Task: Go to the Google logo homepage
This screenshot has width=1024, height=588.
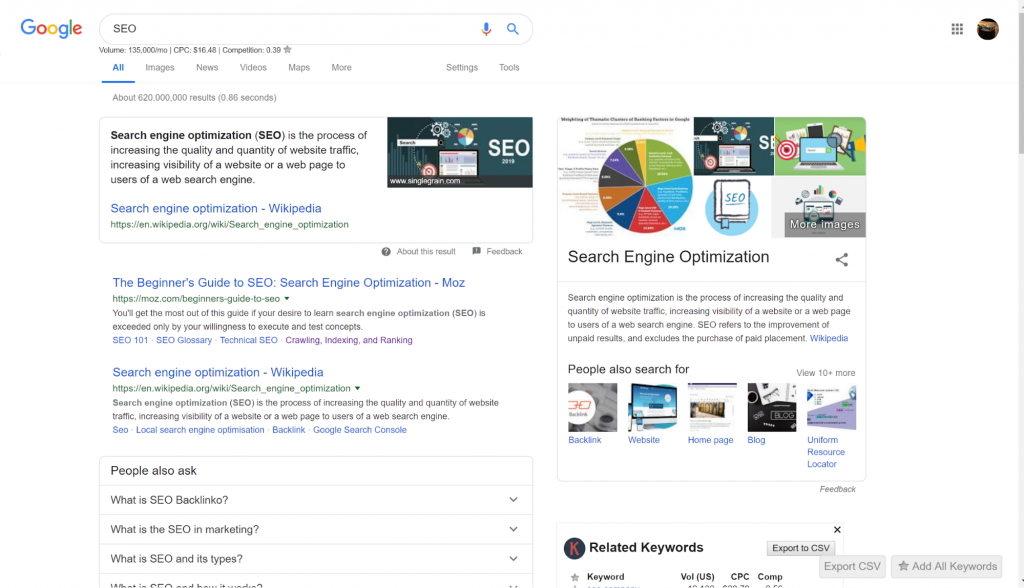Action: click(x=51, y=29)
